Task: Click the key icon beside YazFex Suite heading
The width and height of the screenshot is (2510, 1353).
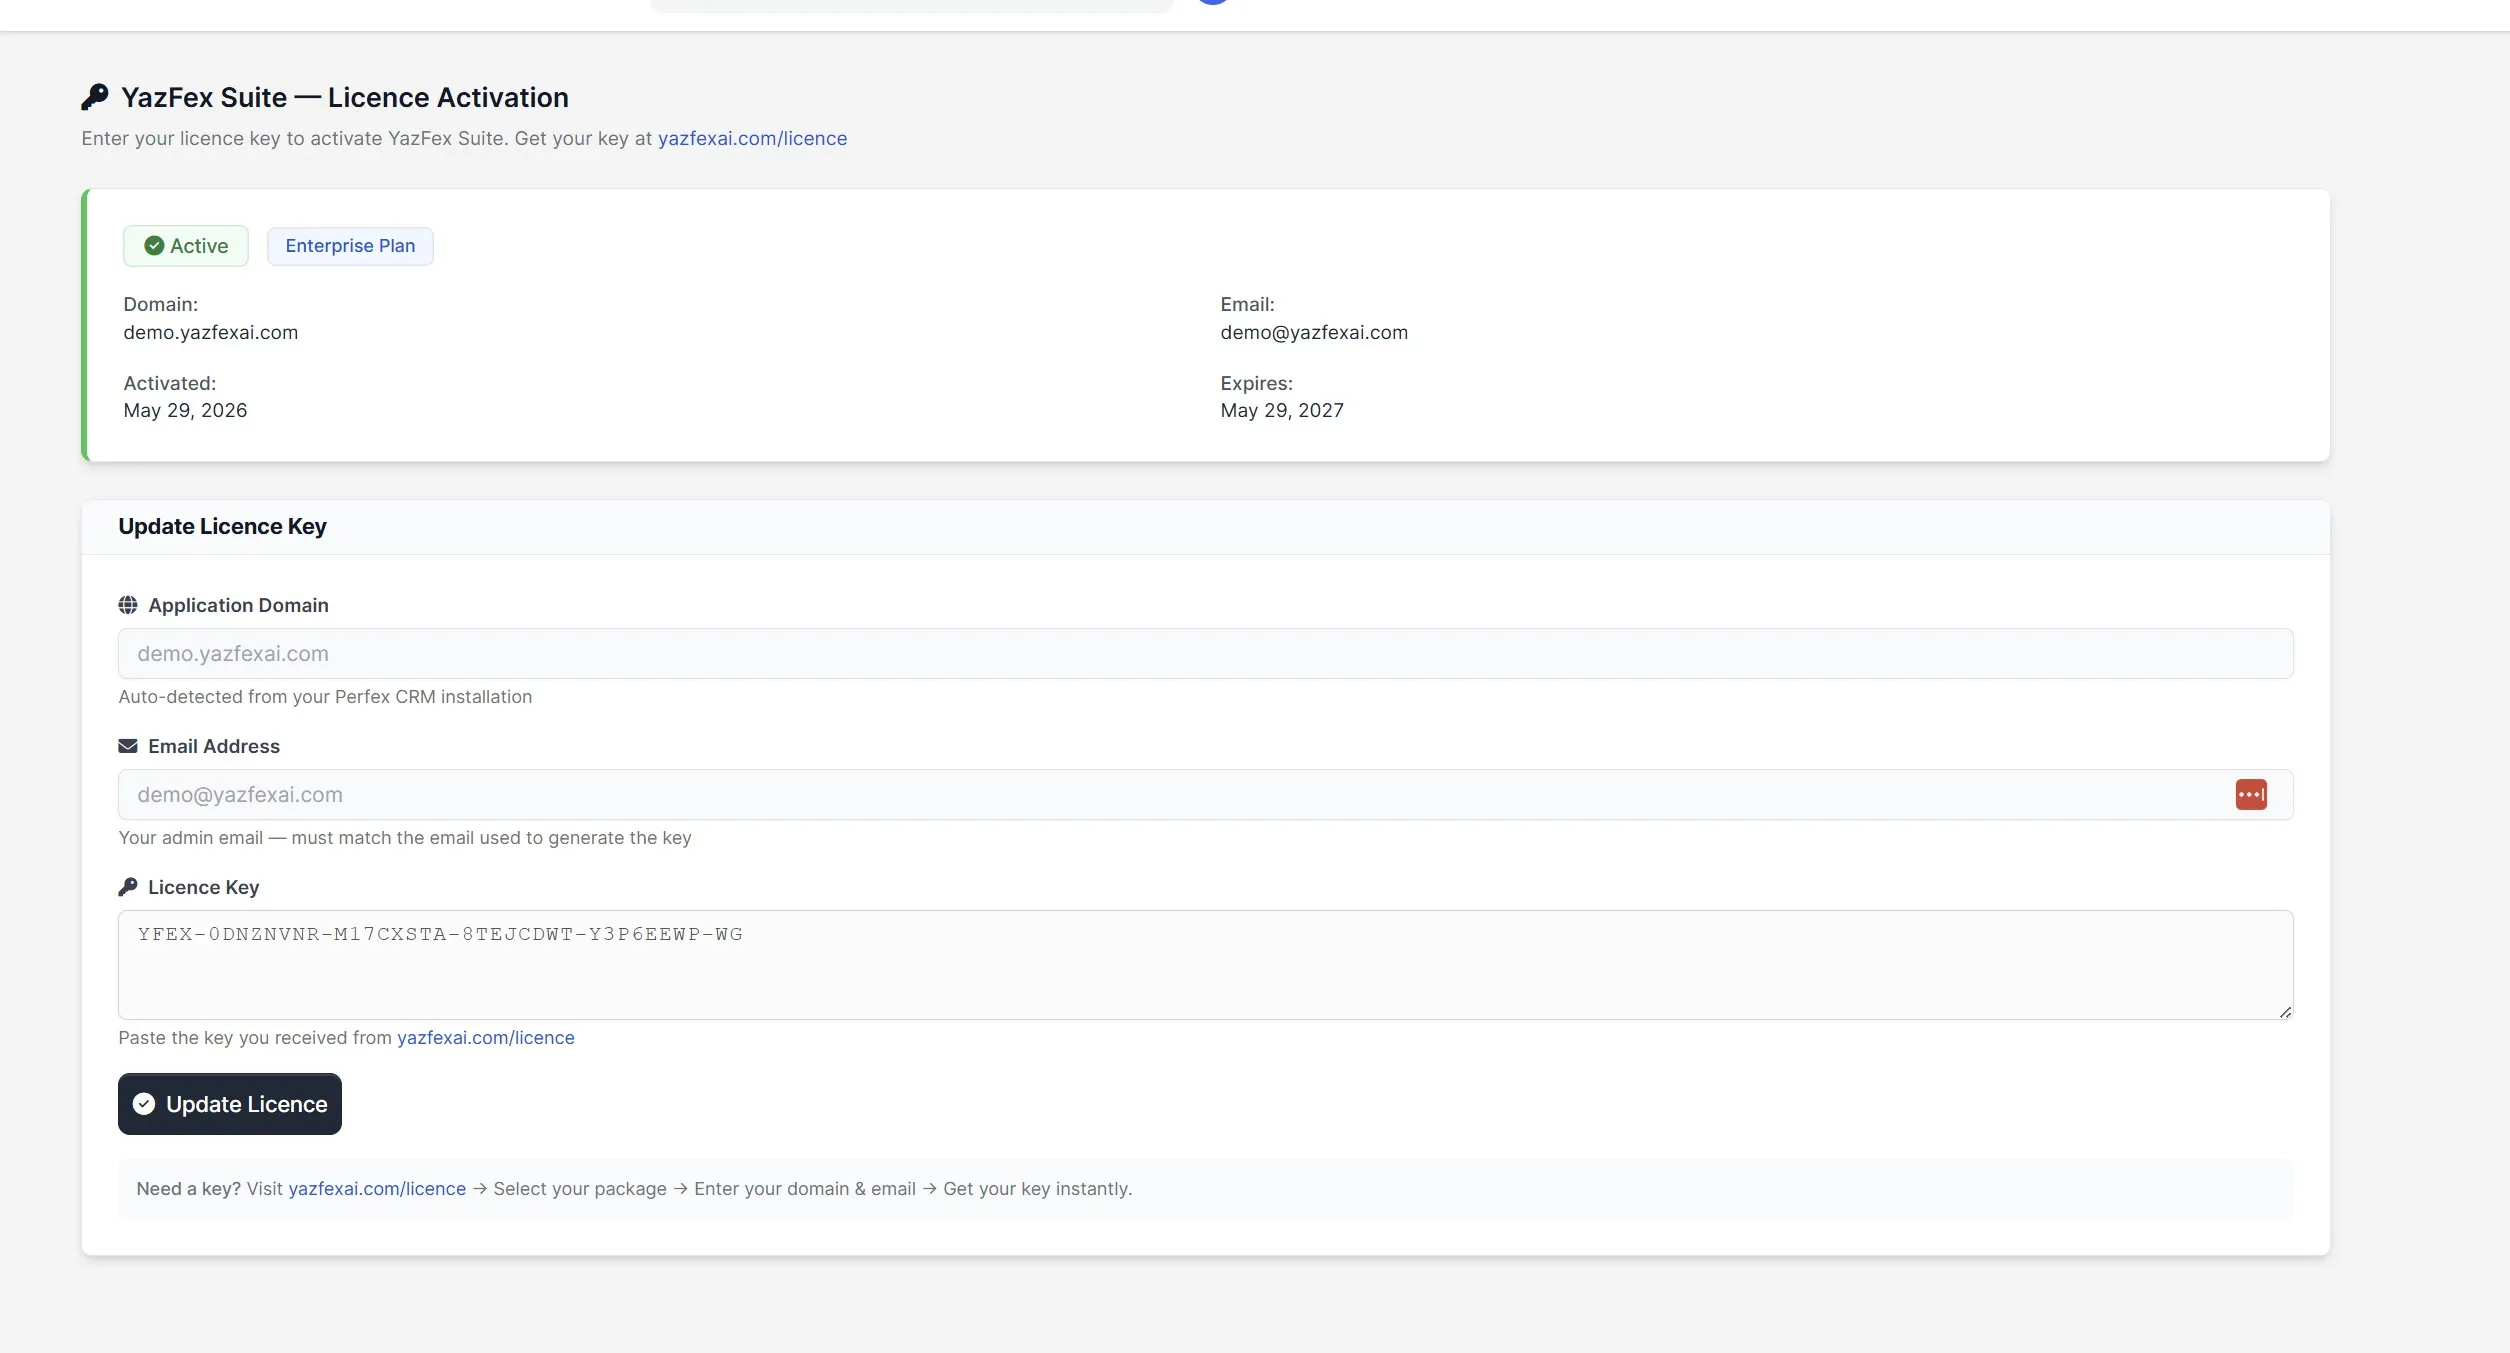Action: (x=95, y=97)
